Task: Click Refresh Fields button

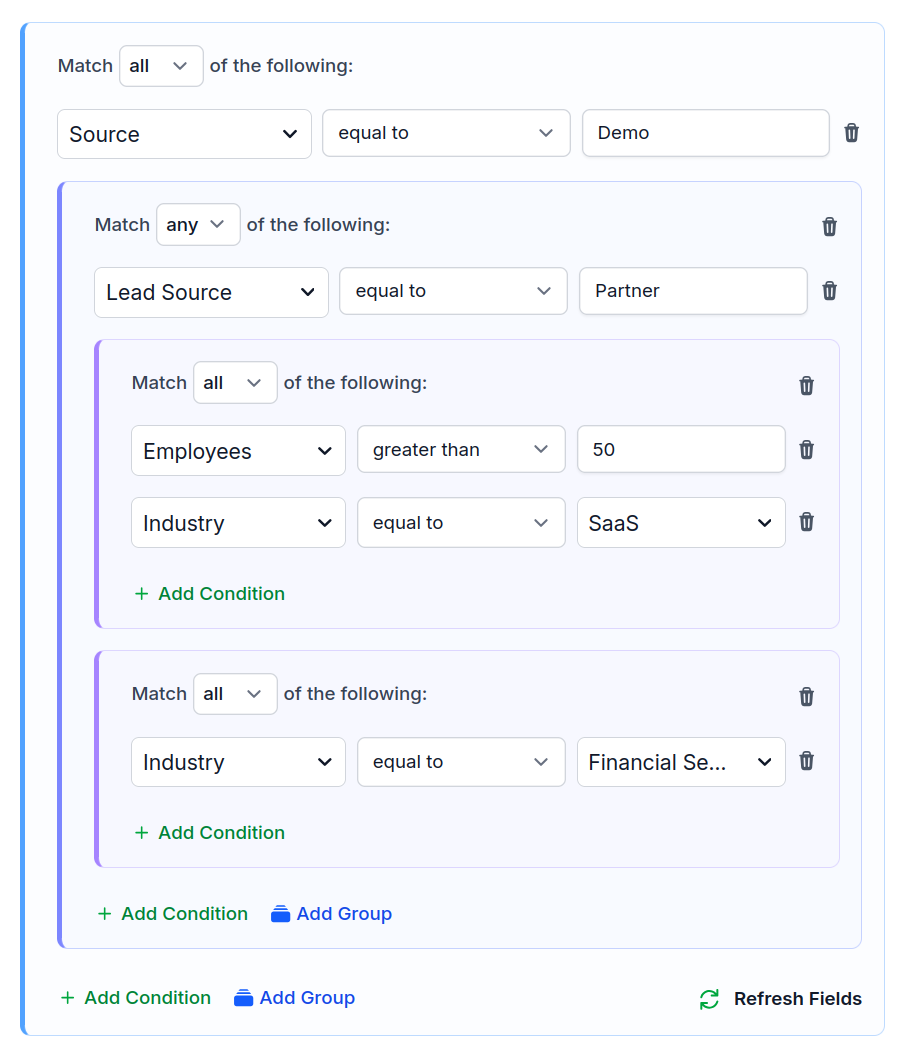Action: [780, 999]
